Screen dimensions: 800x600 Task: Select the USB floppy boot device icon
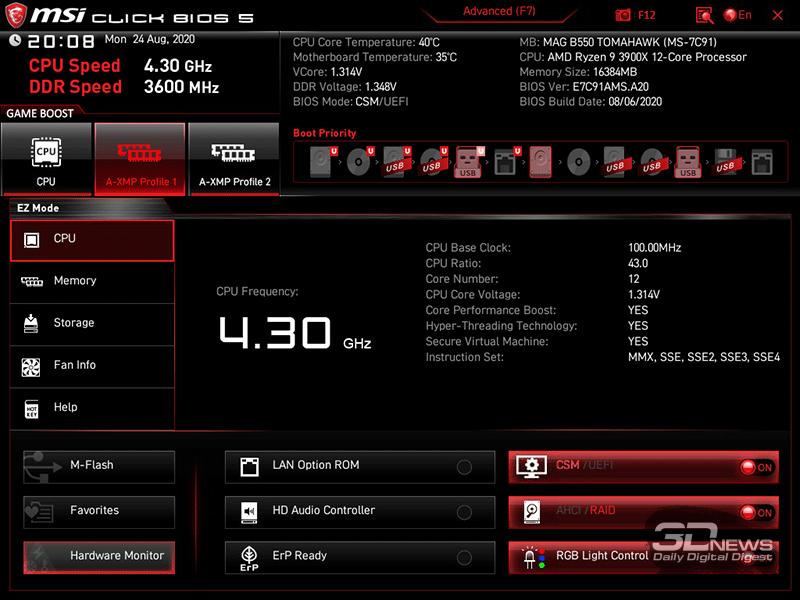[x=726, y=162]
